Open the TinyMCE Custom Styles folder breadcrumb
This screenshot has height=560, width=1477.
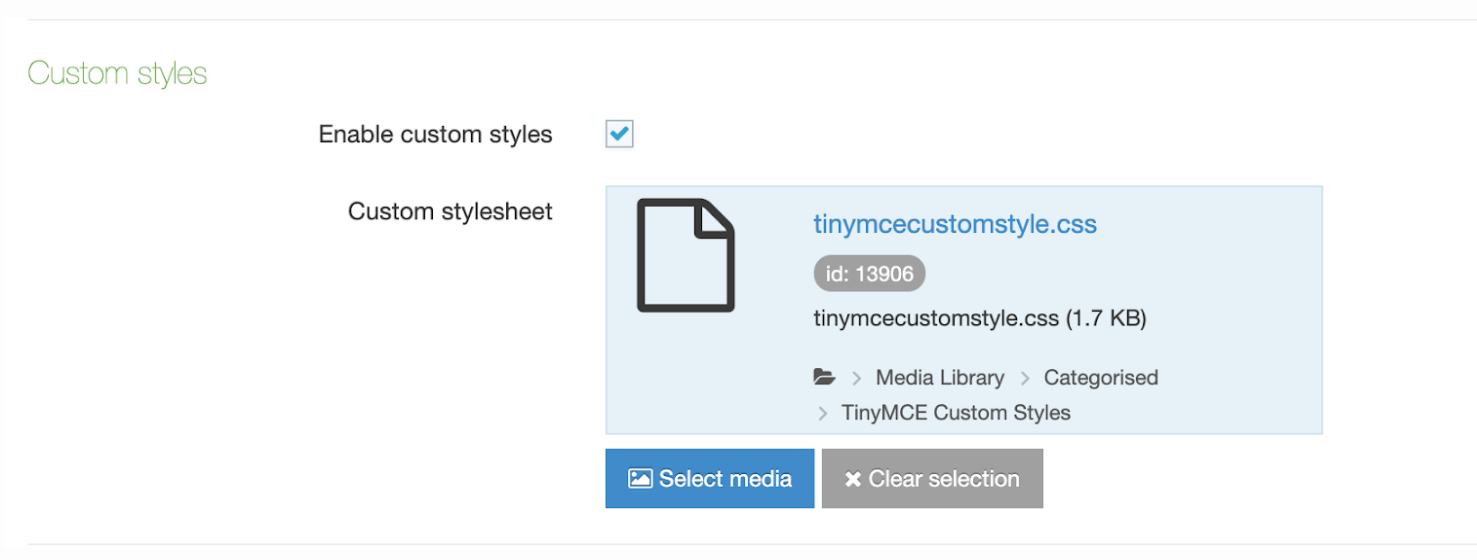(x=955, y=413)
